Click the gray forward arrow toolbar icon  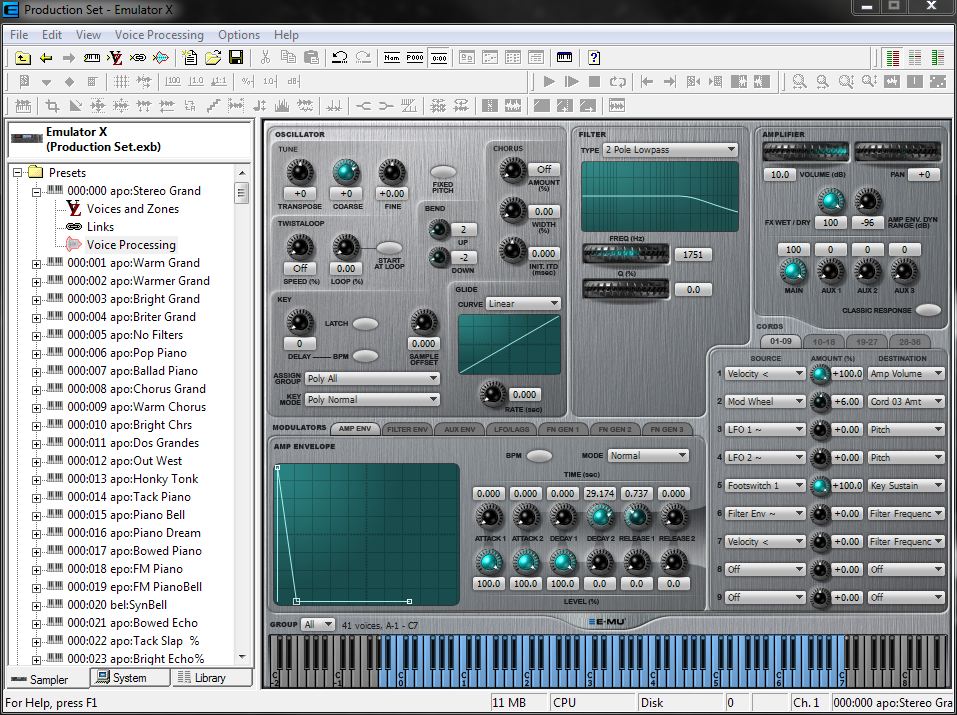pos(68,58)
